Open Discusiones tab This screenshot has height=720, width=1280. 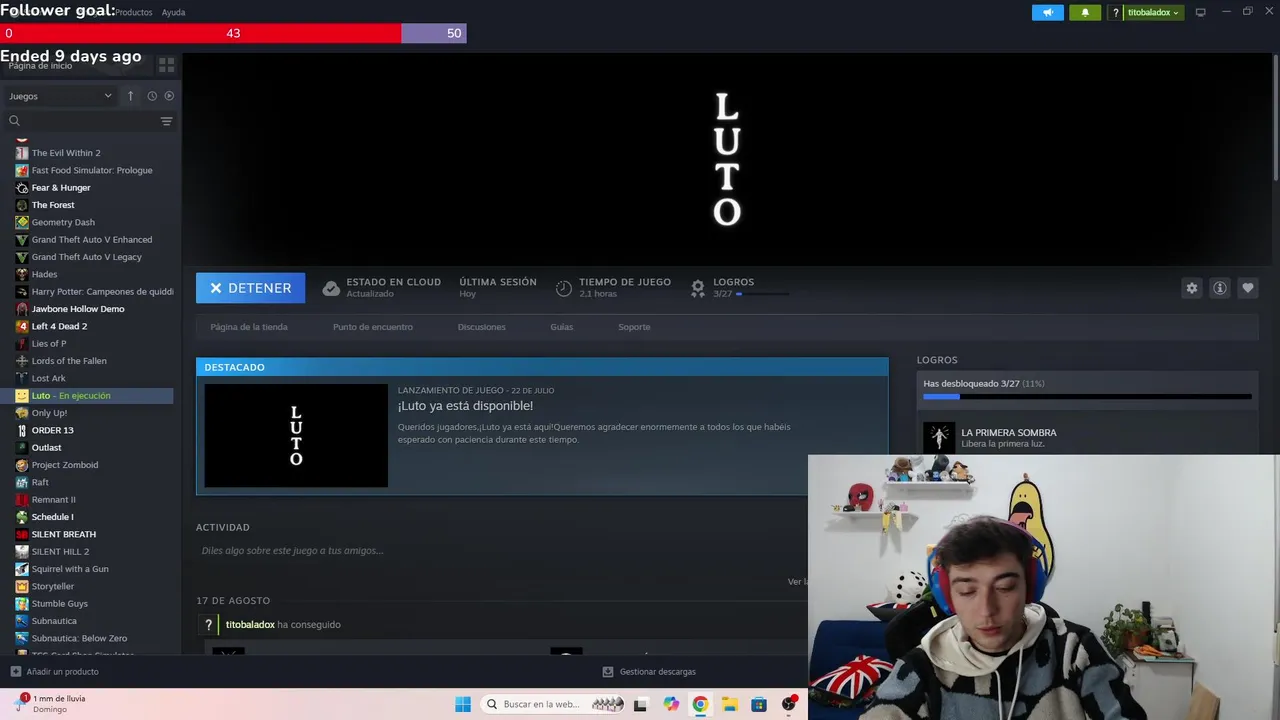point(482,327)
